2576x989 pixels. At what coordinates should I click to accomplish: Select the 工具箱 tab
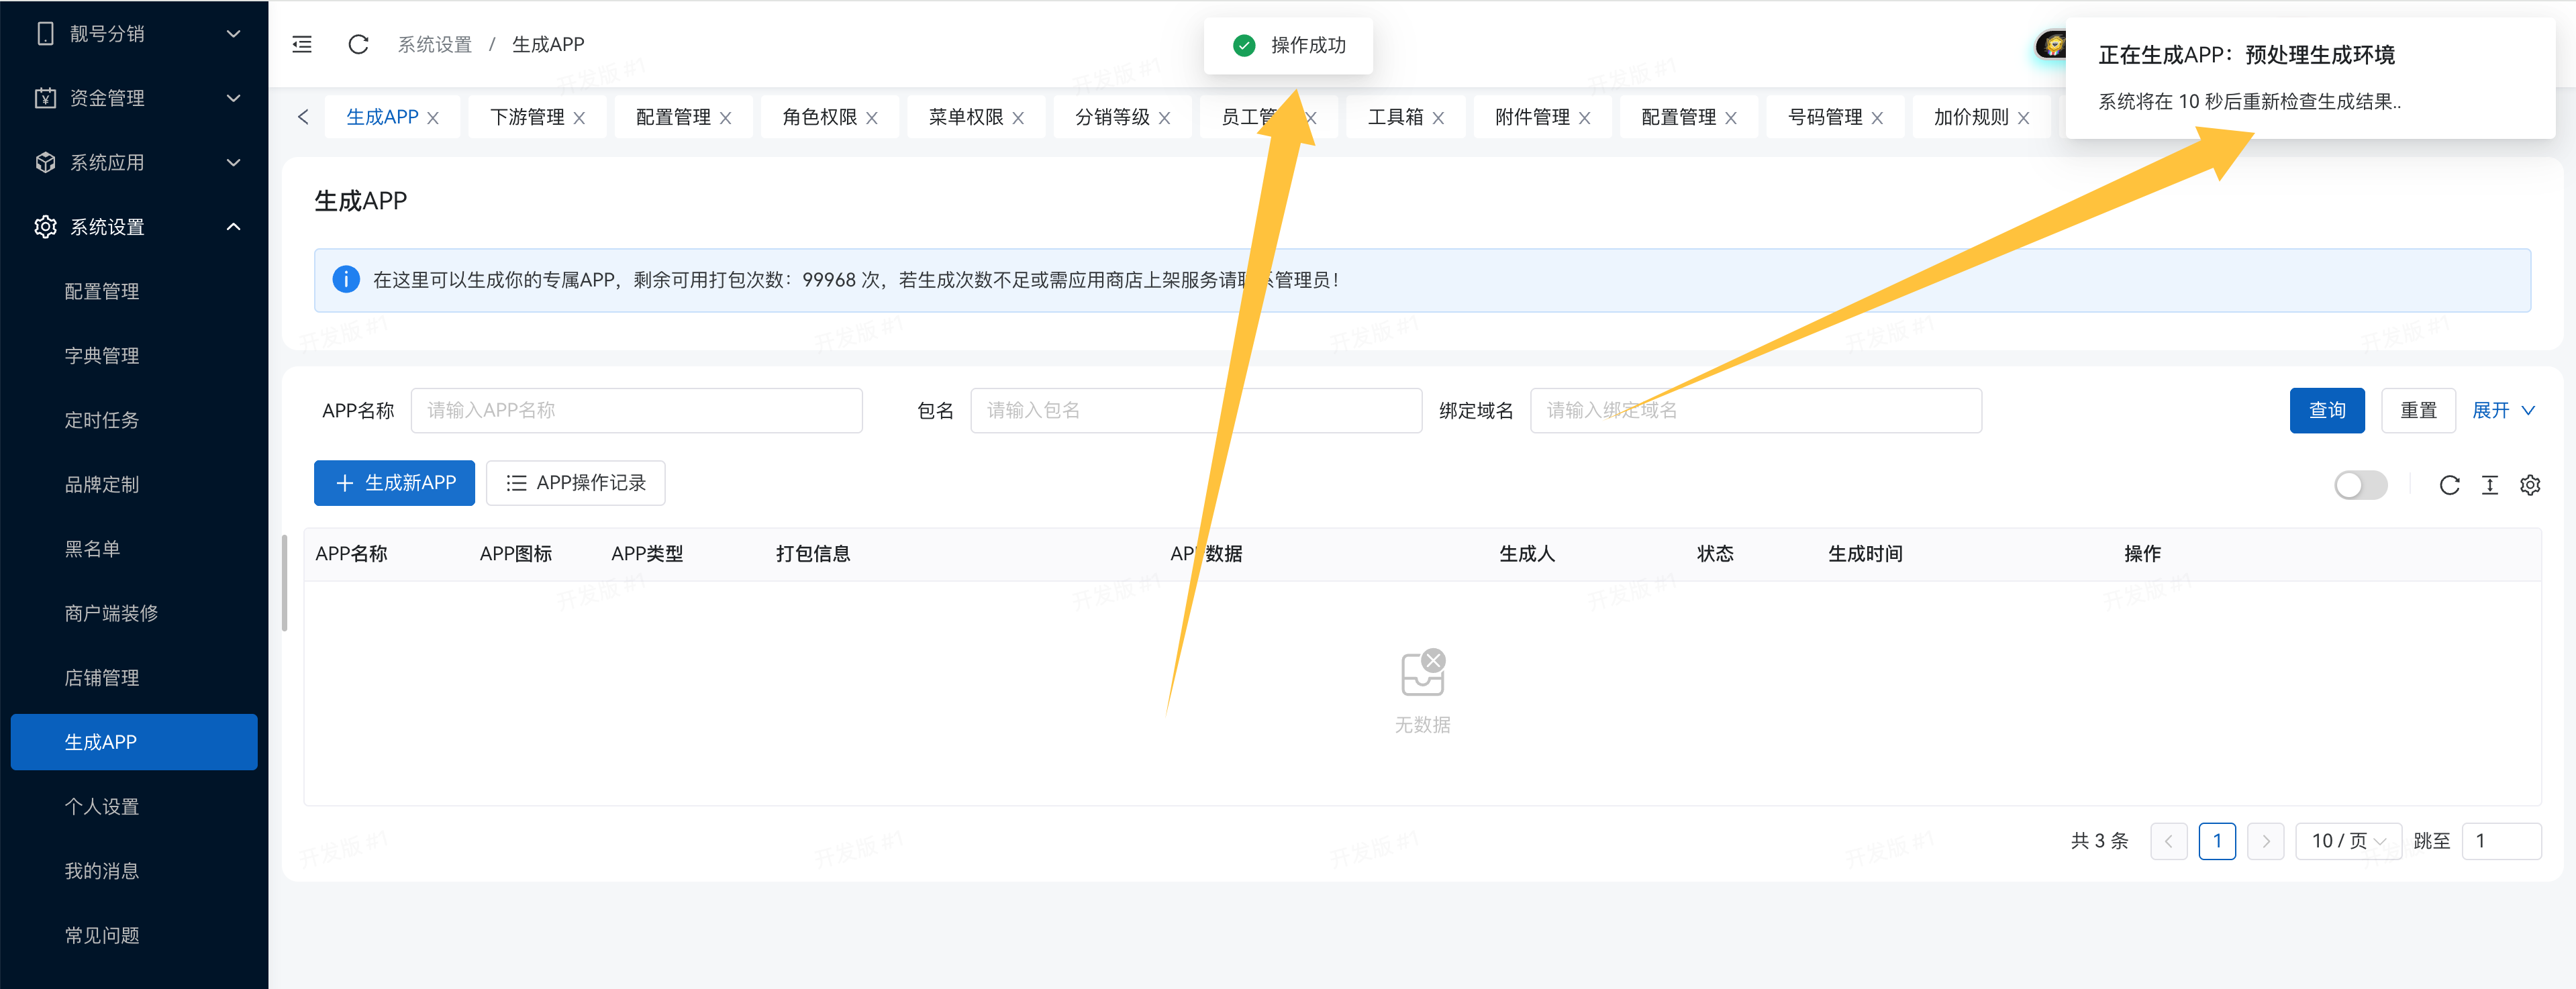(1396, 116)
